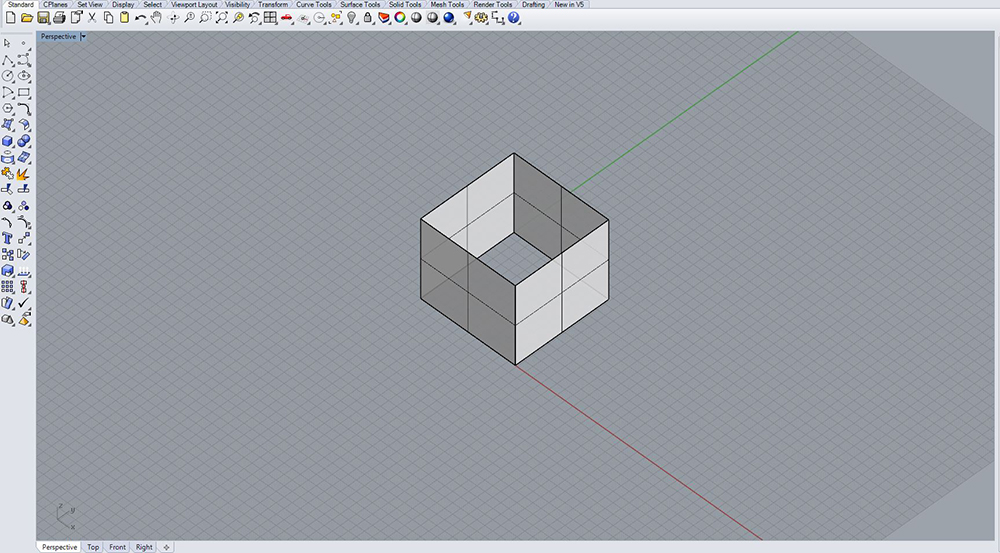Activate the Pan hand tool
The width and height of the screenshot is (1000, 553).
[156, 18]
